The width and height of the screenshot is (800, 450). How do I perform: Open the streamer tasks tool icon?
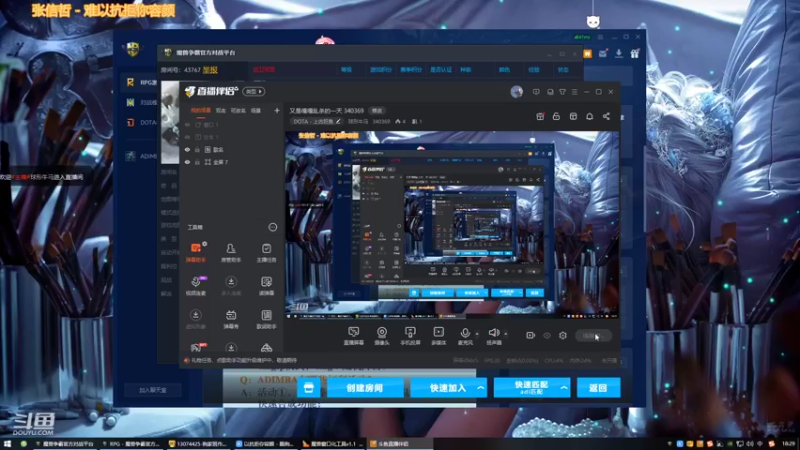pos(266,252)
